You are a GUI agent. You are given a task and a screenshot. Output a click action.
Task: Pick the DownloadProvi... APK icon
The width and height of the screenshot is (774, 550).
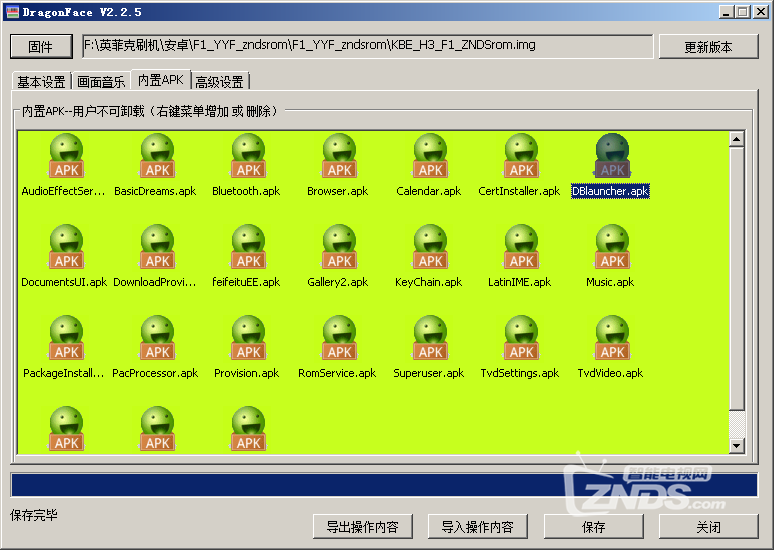[x=157, y=247]
